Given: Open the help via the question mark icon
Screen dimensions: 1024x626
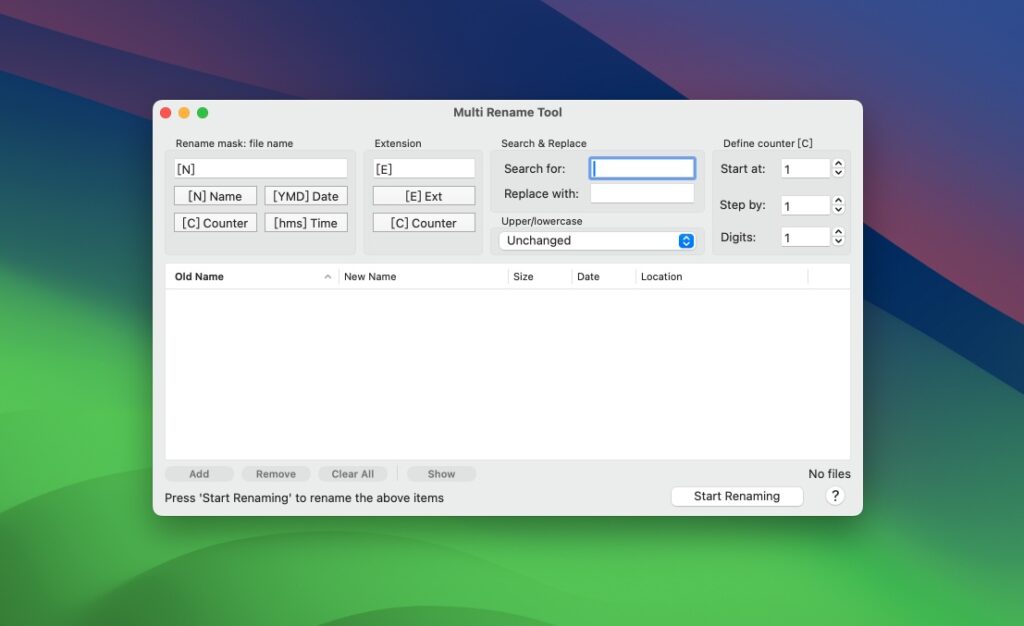Looking at the screenshot, I should click(x=835, y=496).
